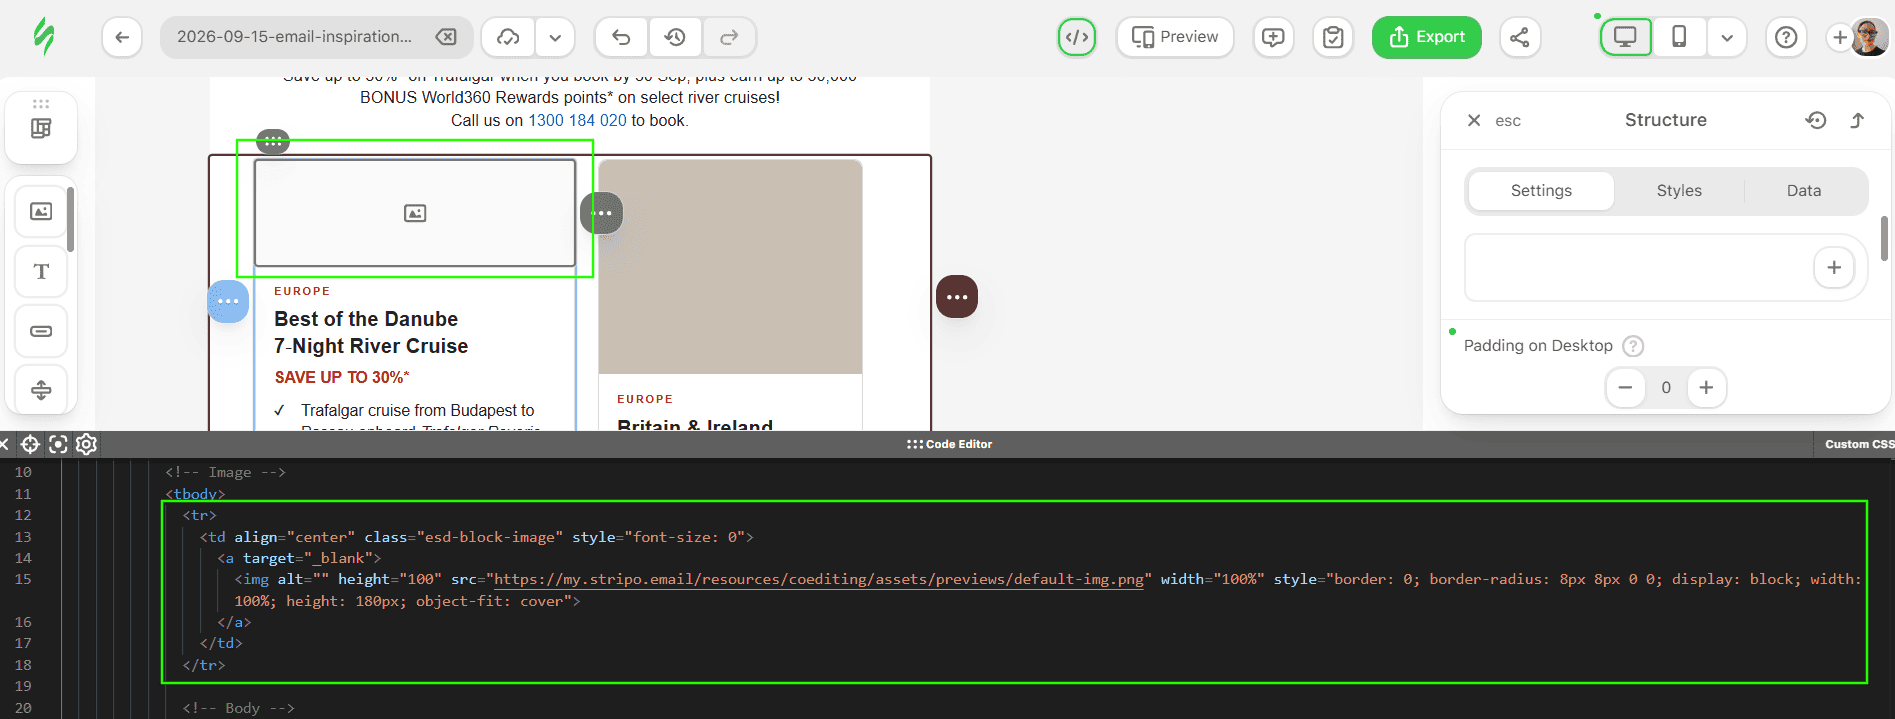Click the up arrow in Structure panel
1895x719 pixels.
(1857, 120)
